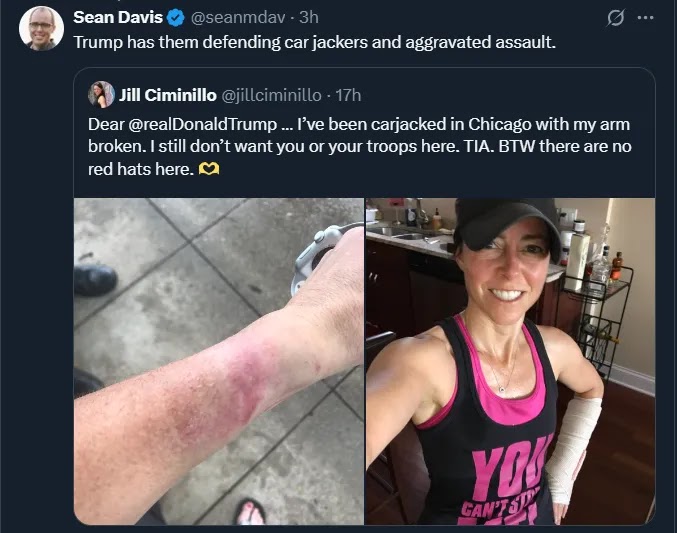The width and height of the screenshot is (677, 533).
Task: Click the 17h quoted post timestamp
Action: 348,95
